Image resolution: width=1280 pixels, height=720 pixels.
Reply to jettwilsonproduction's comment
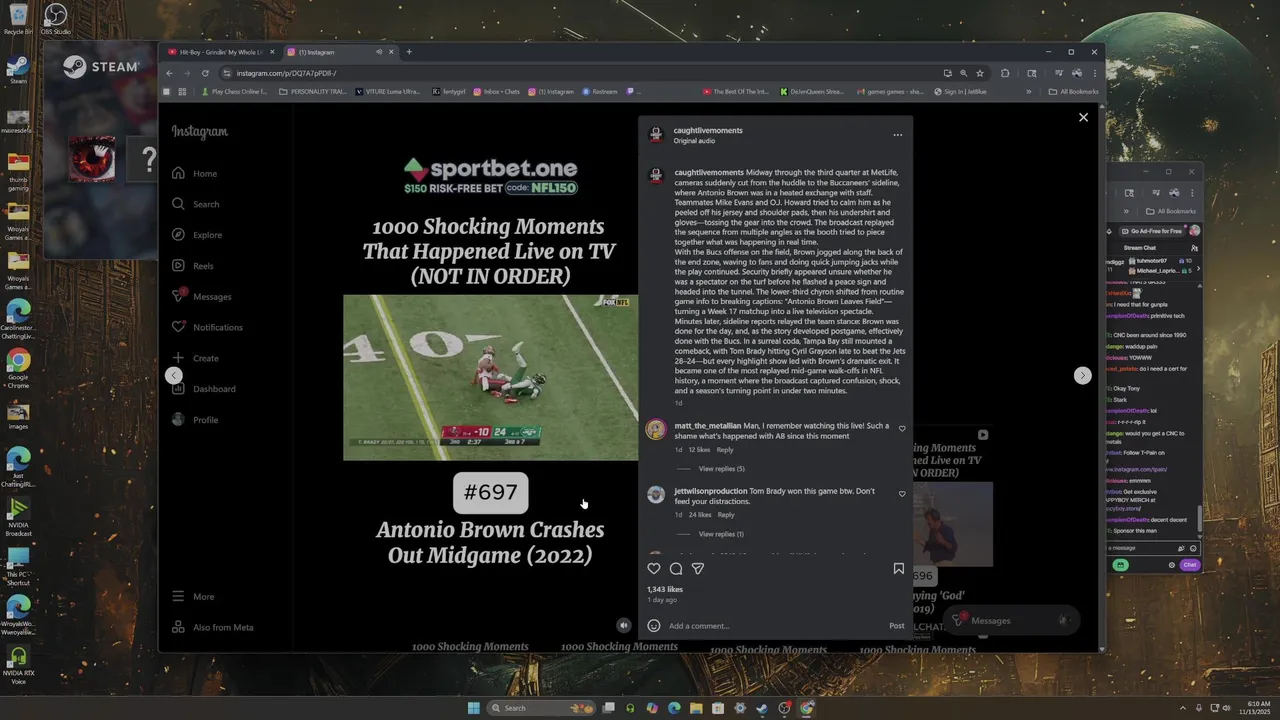[726, 515]
